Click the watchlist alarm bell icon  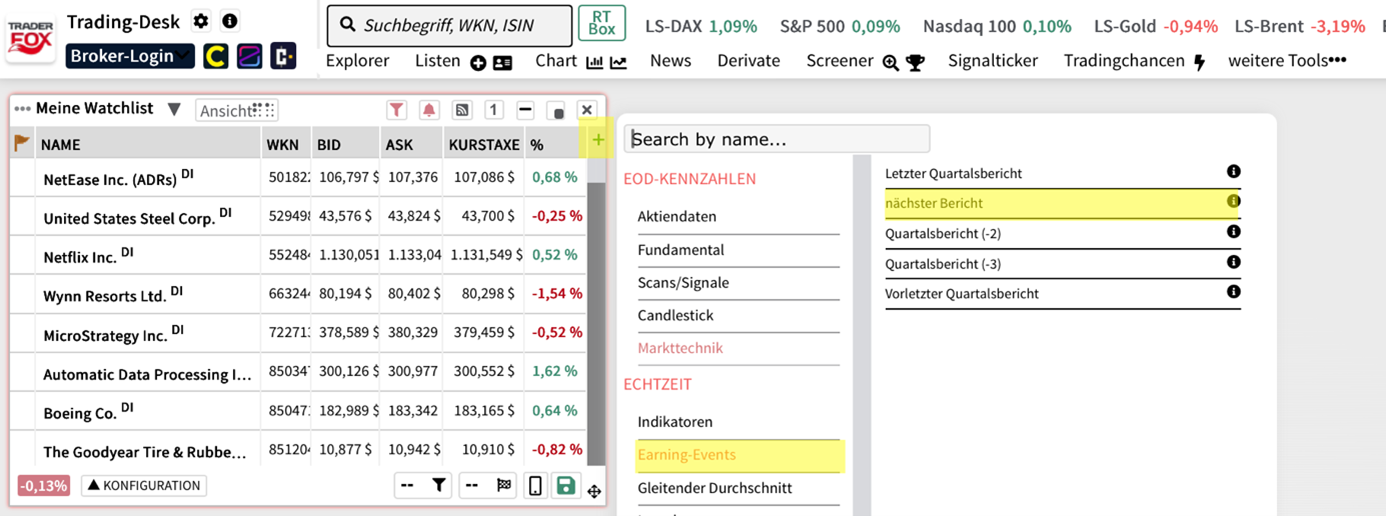coord(429,110)
